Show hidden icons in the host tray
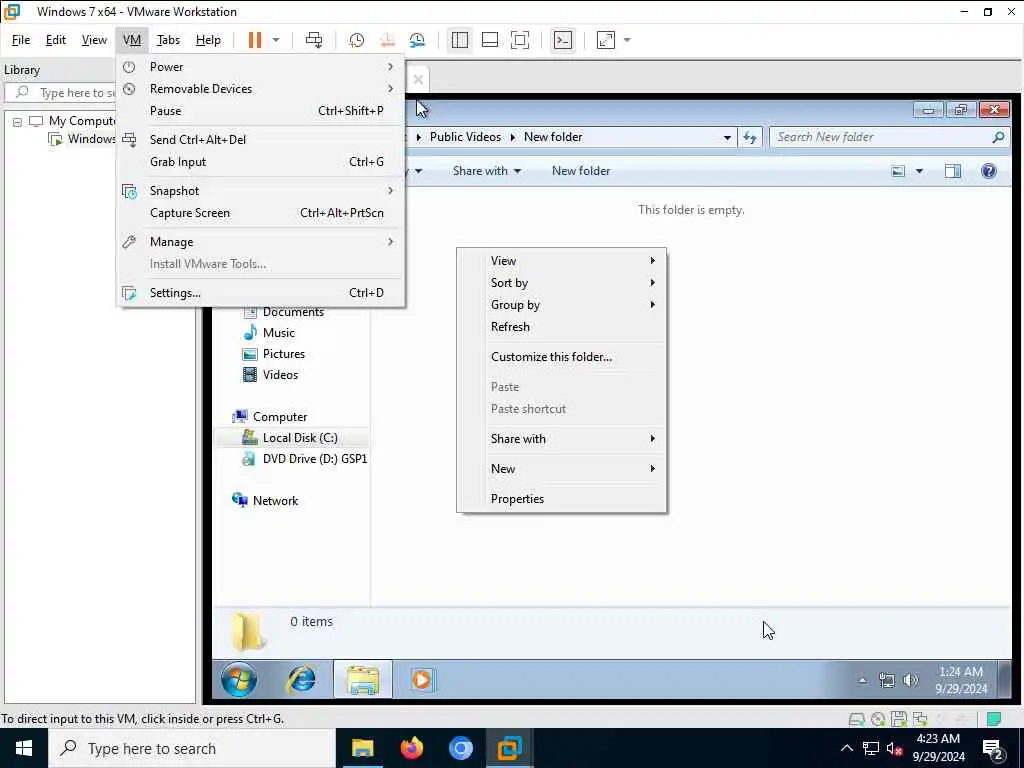The width and height of the screenshot is (1024, 768). [846, 748]
